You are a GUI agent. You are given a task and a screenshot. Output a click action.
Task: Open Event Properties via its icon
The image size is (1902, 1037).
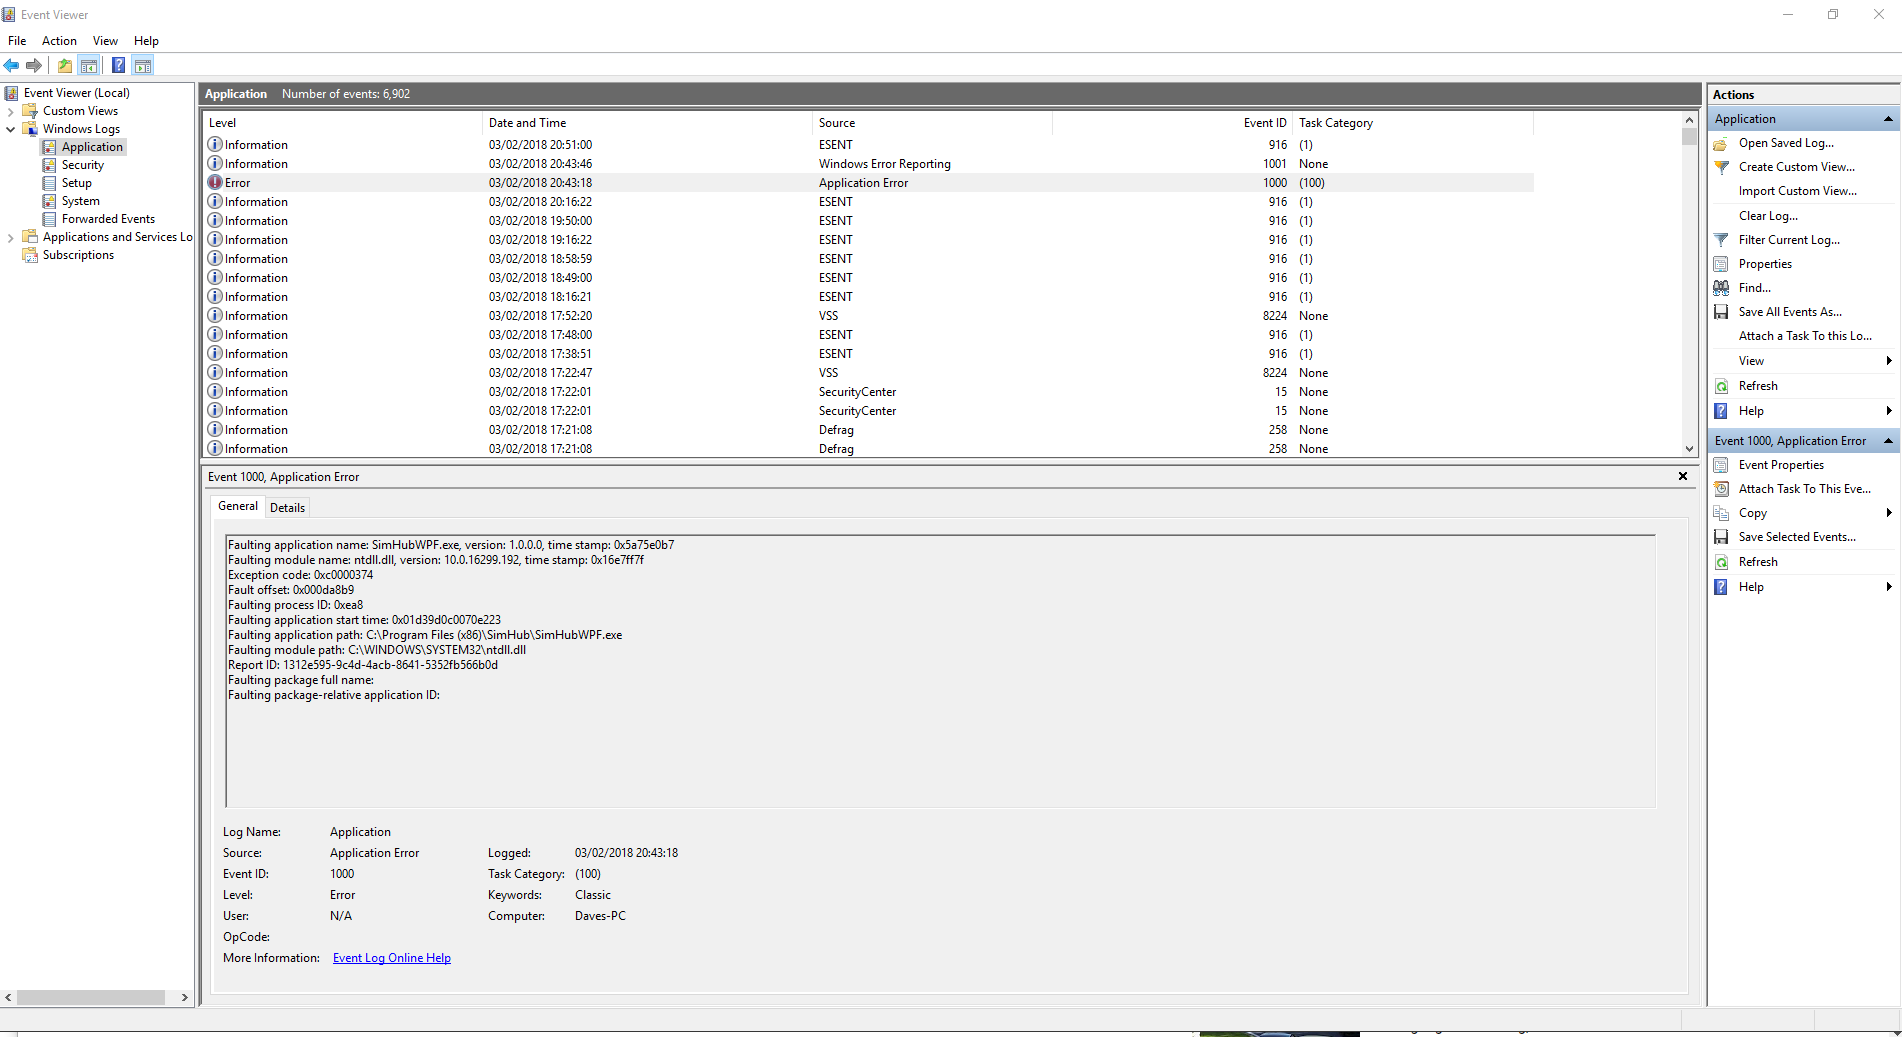click(x=1720, y=464)
